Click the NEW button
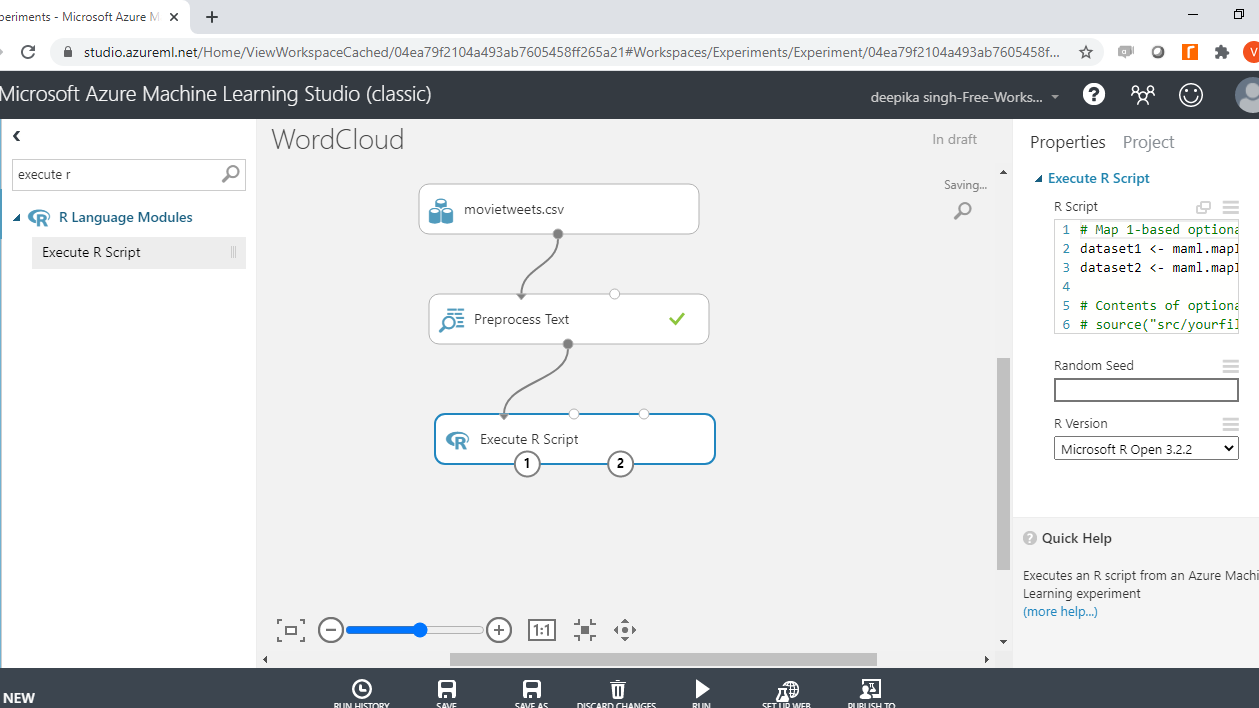Image resolution: width=1259 pixels, height=708 pixels. pos(18,698)
